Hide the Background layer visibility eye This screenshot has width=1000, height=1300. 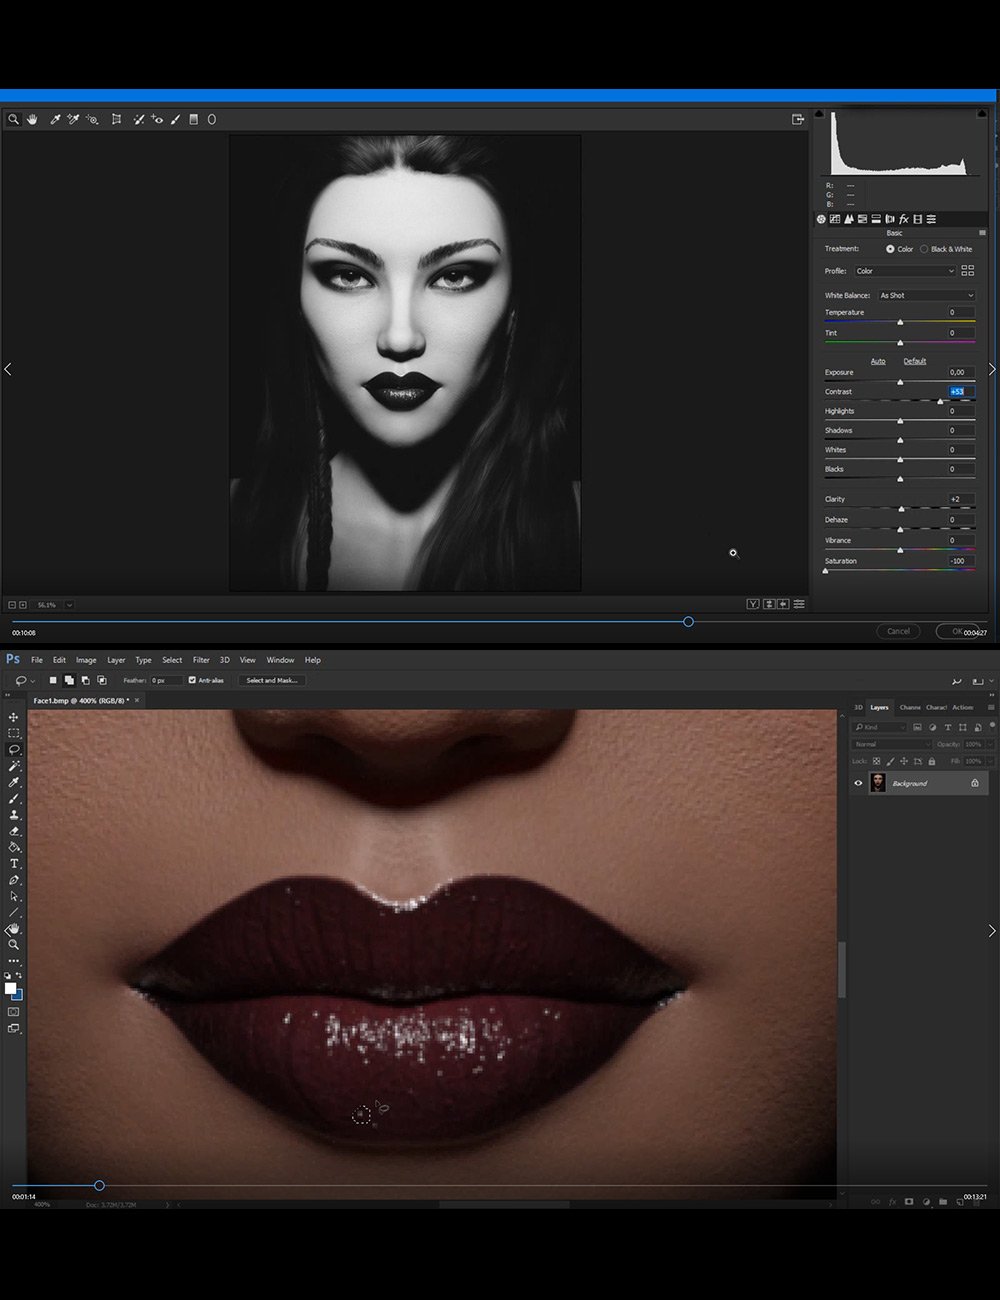pyautogui.click(x=858, y=783)
